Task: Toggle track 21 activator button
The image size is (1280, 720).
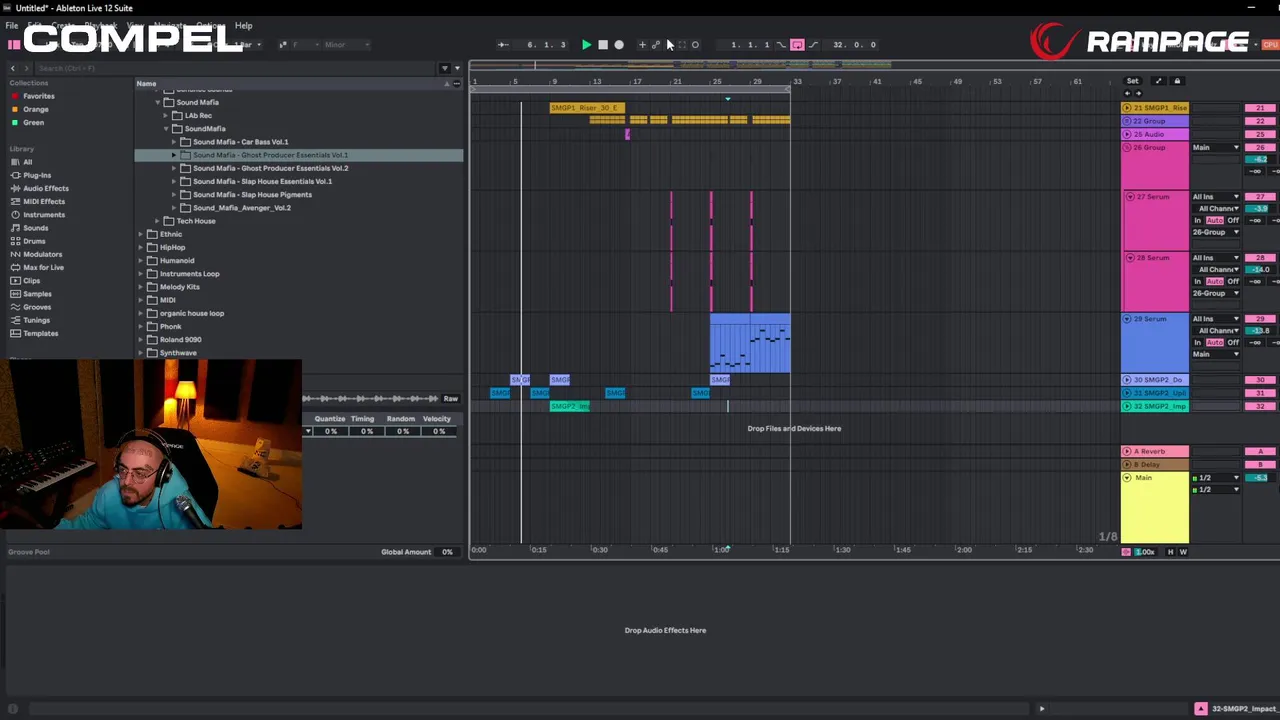Action: pos(1260,108)
